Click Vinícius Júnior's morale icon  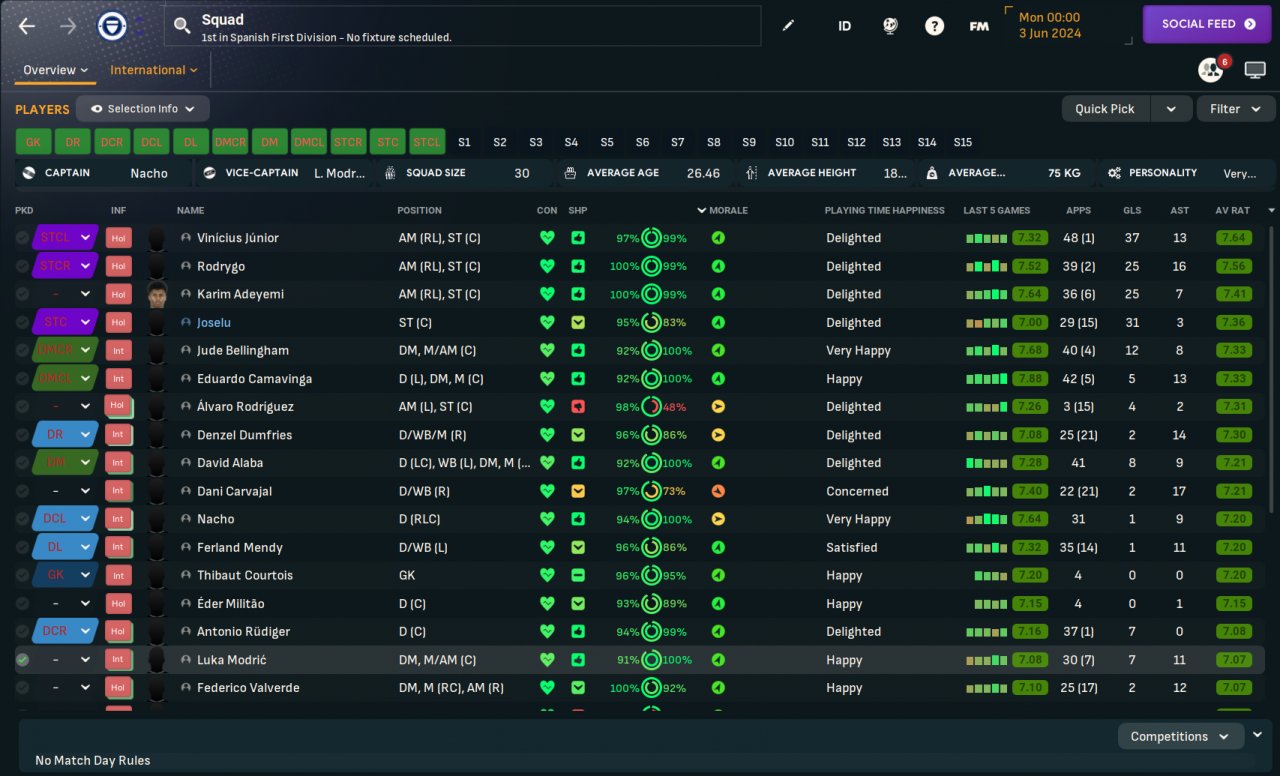click(x=718, y=238)
